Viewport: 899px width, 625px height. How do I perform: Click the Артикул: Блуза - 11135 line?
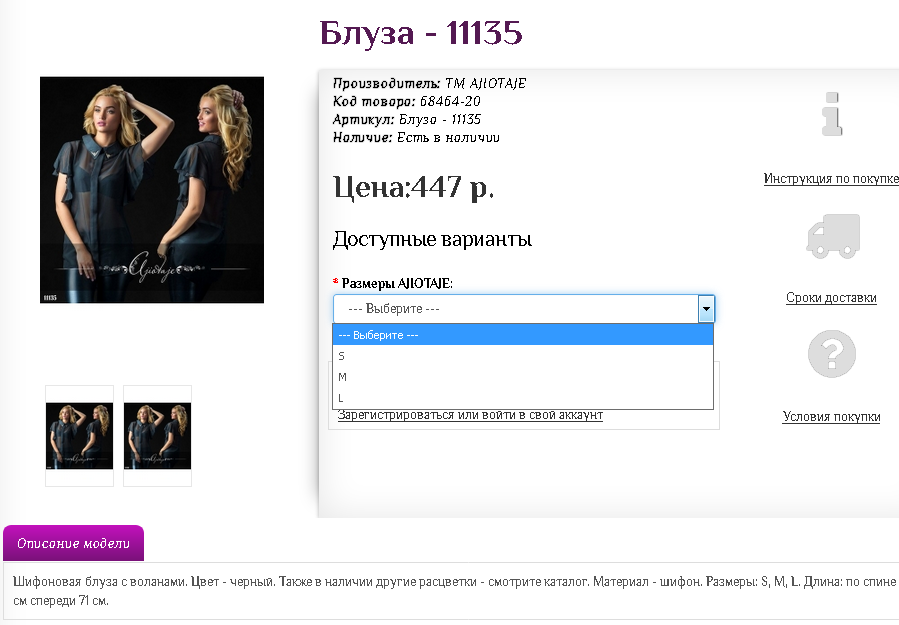coord(406,119)
